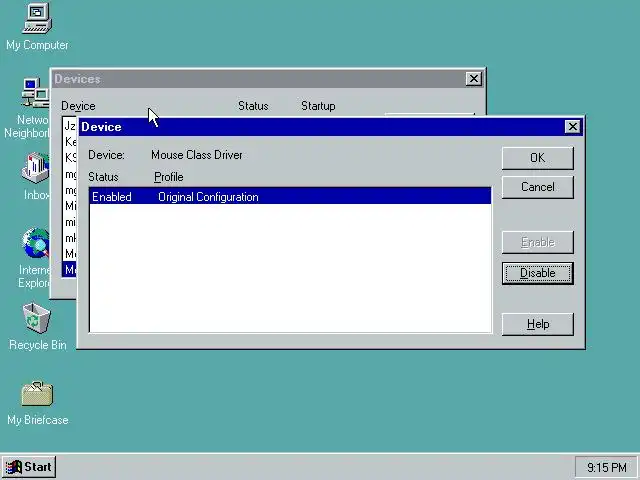Click the Mouse Class Driver device name
Image resolution: width=640 pixels, height=480 pixels.
click(x=197, y=155)
